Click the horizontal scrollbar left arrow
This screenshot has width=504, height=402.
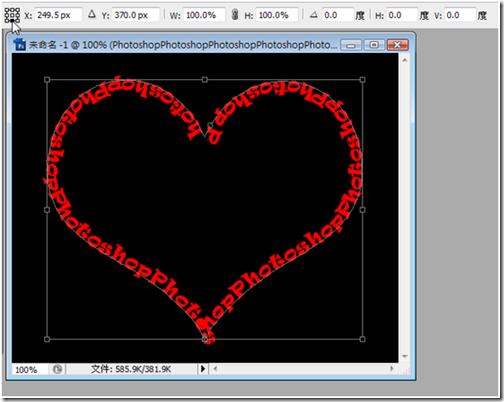tap(215, 369)
